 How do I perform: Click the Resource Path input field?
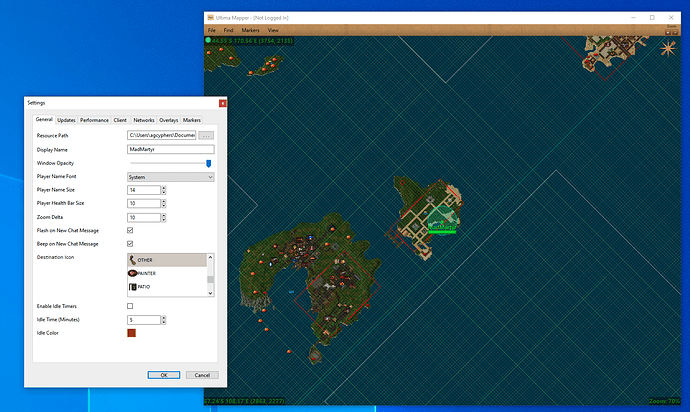pos(161,135)
